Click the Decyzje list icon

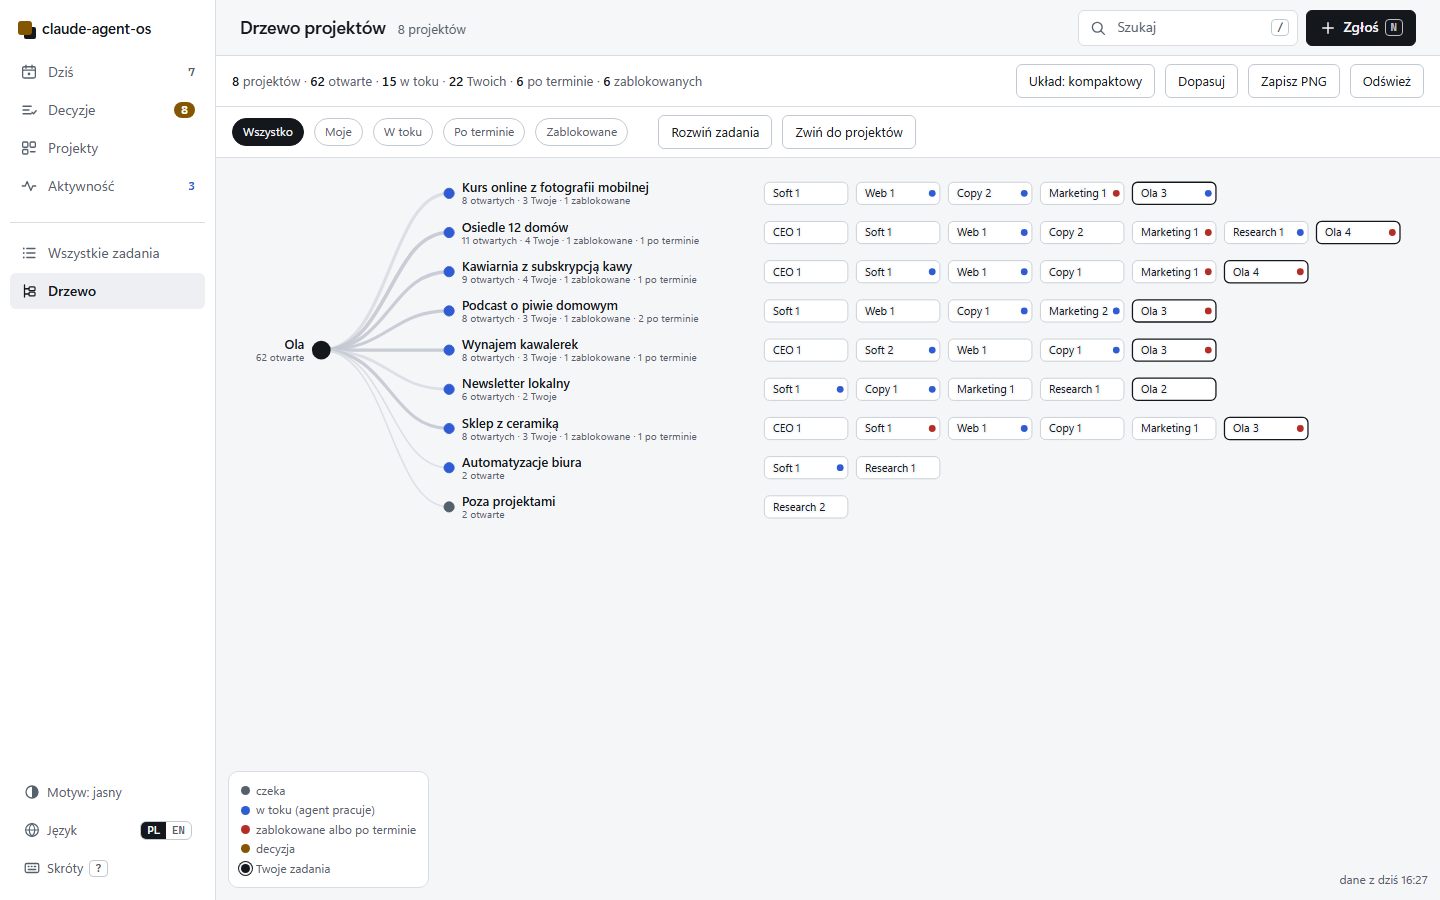tap(29, 110)
